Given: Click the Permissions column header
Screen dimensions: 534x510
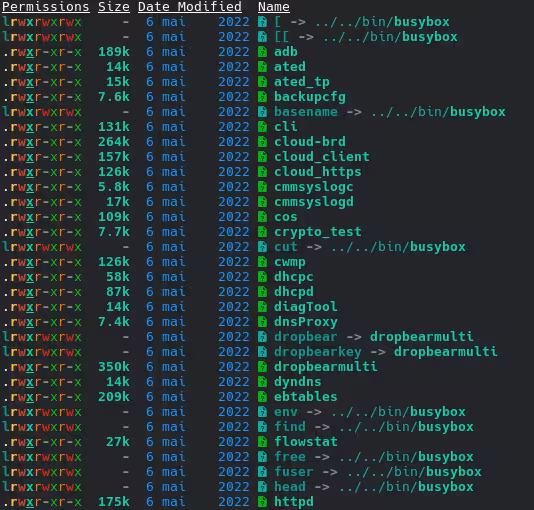Looking at the screenshot, I should click(46, 7).
